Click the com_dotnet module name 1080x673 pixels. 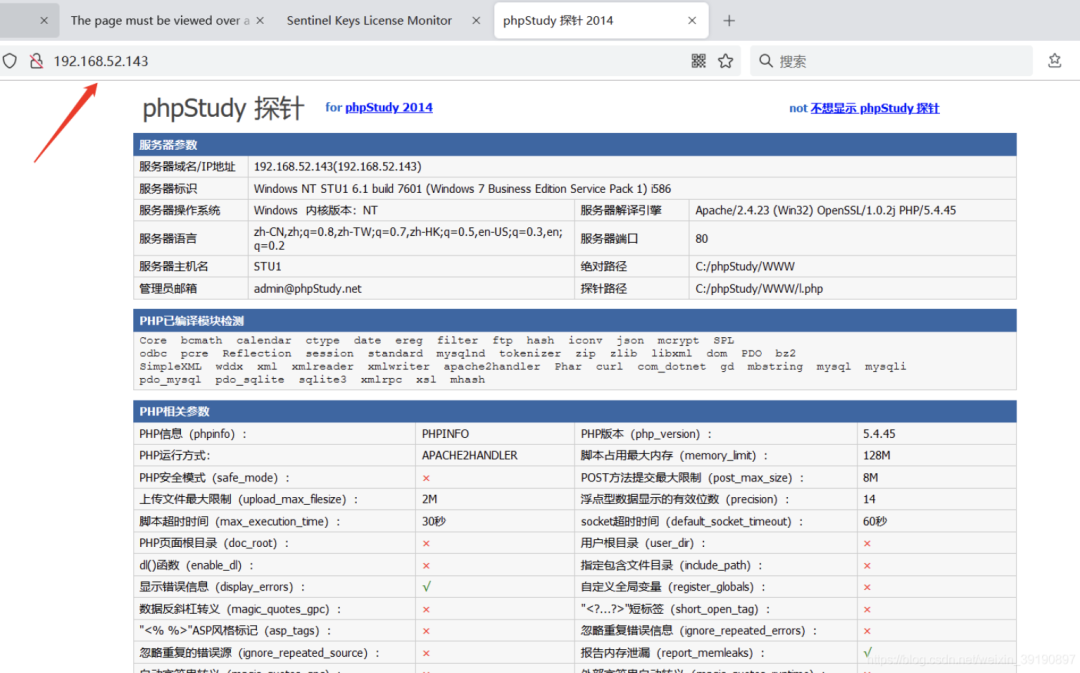(671, 366)
